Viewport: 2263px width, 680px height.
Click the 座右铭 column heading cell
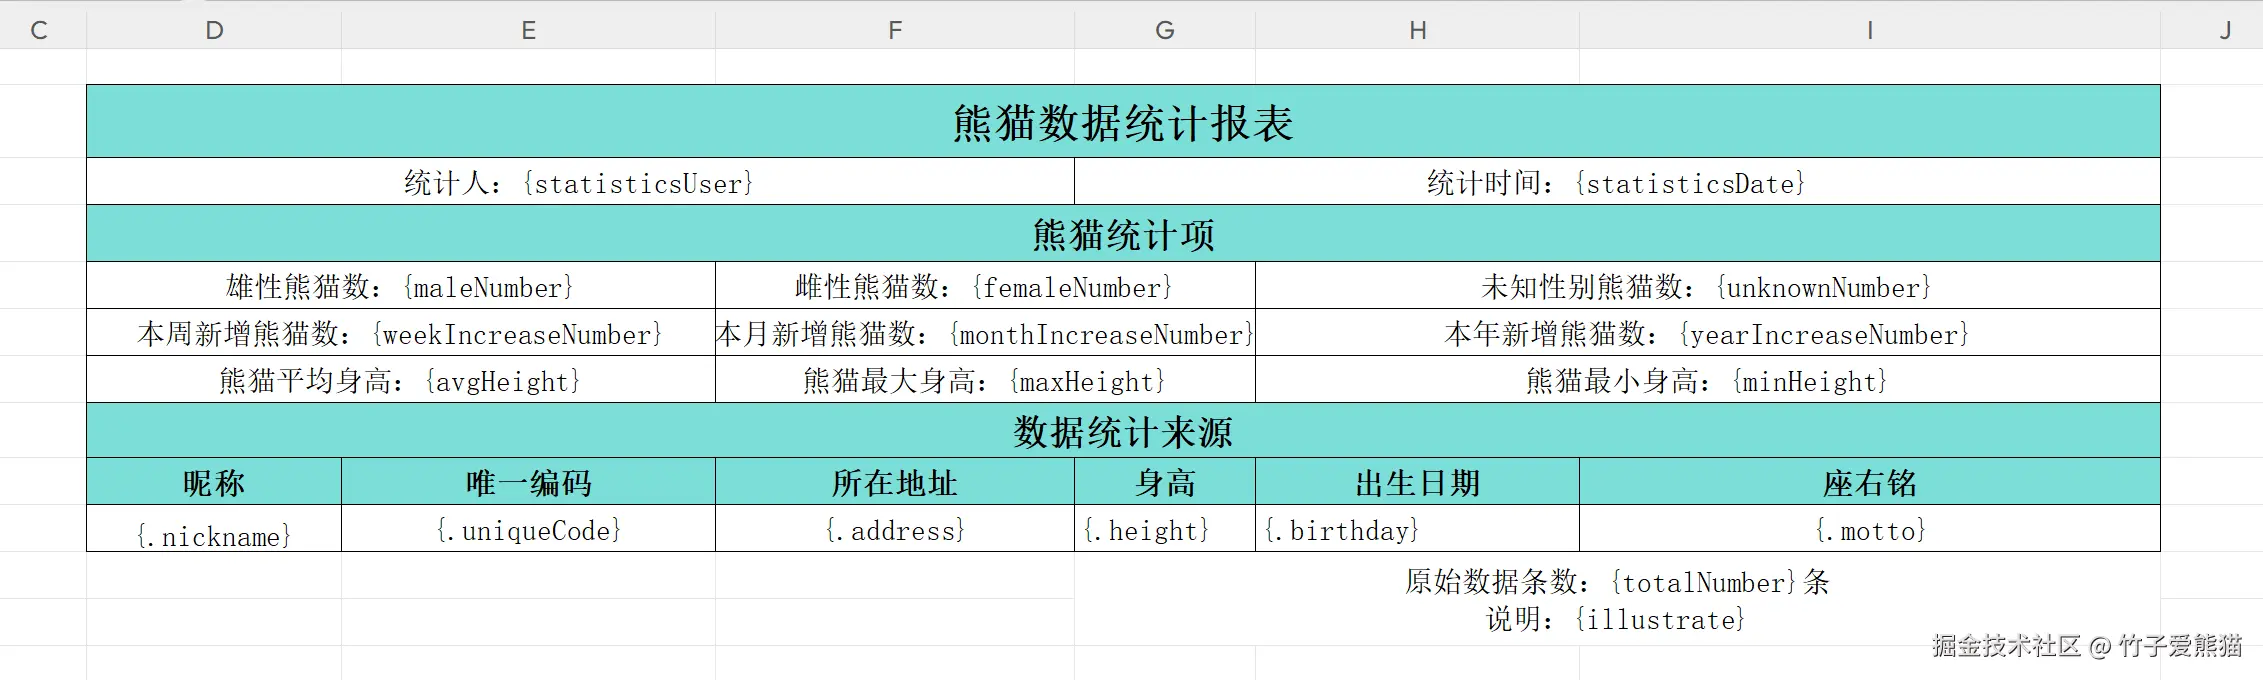1869,483
